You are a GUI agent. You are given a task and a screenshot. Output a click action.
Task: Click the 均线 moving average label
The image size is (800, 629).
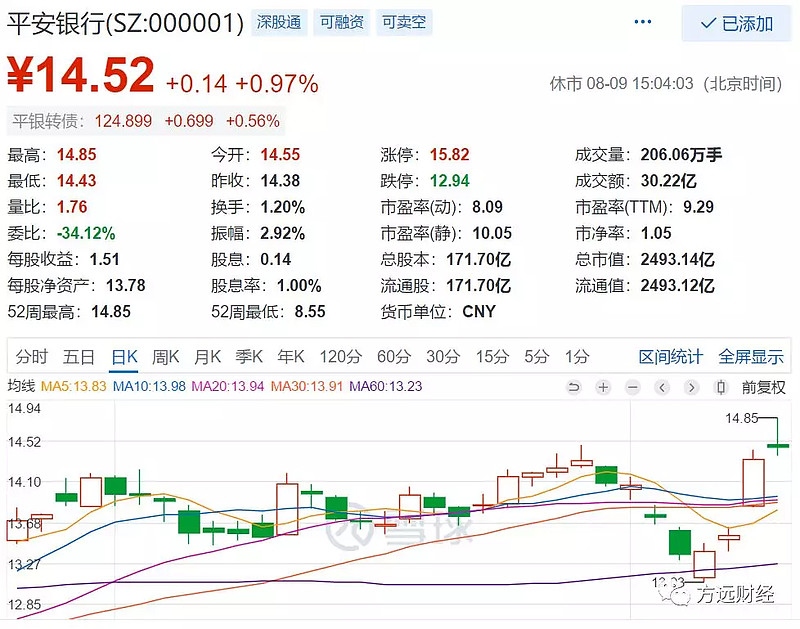click(21, 386)
